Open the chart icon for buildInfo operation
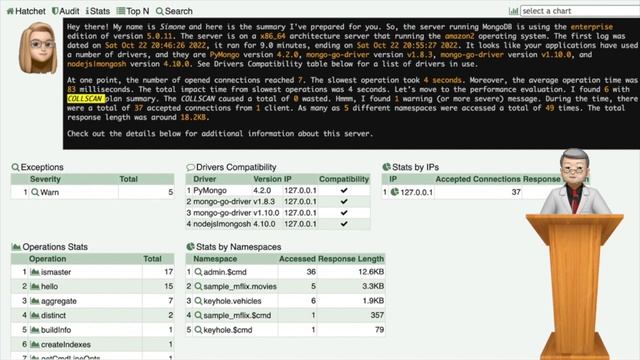Viewport: 640px width, 360px height. tap(35, 330)
